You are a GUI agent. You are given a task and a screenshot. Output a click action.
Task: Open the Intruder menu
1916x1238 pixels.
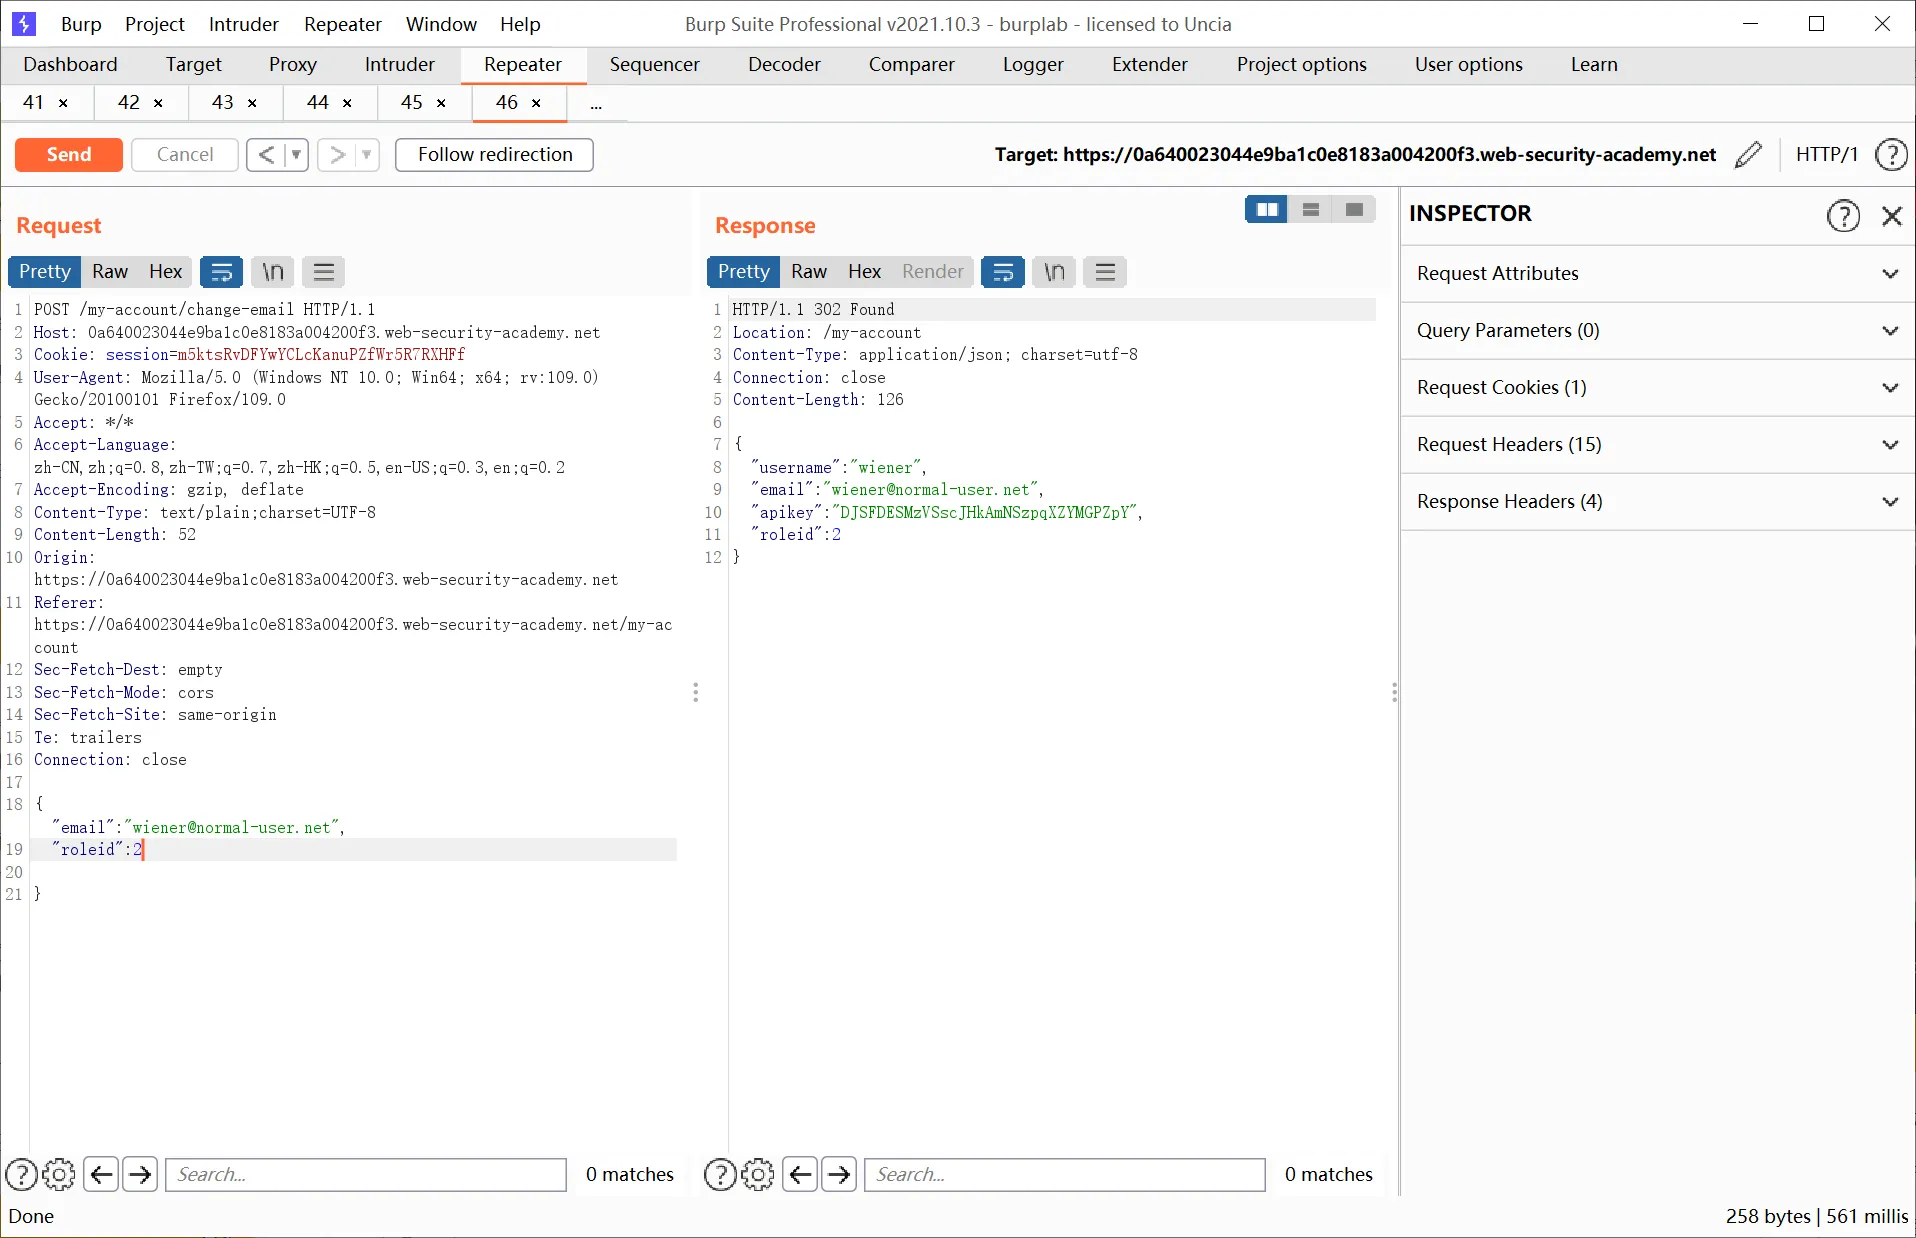point(244,24)
